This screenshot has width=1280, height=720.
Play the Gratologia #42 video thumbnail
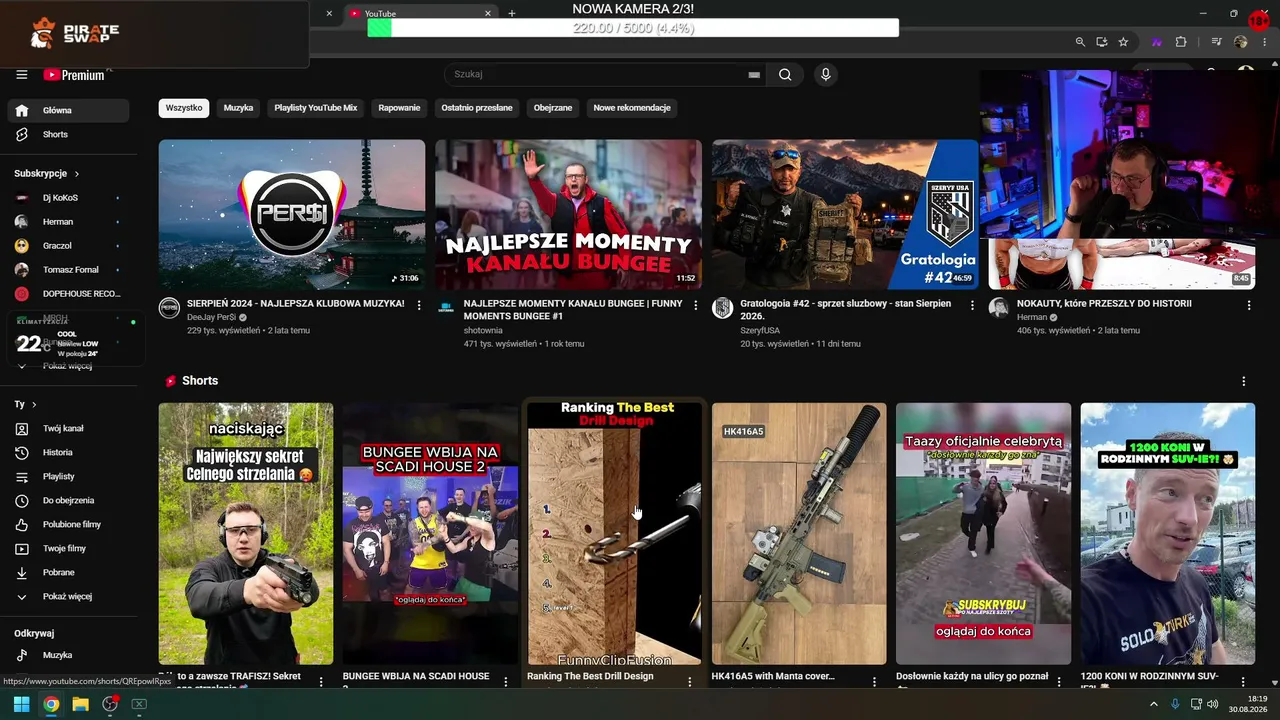(845, 214)
